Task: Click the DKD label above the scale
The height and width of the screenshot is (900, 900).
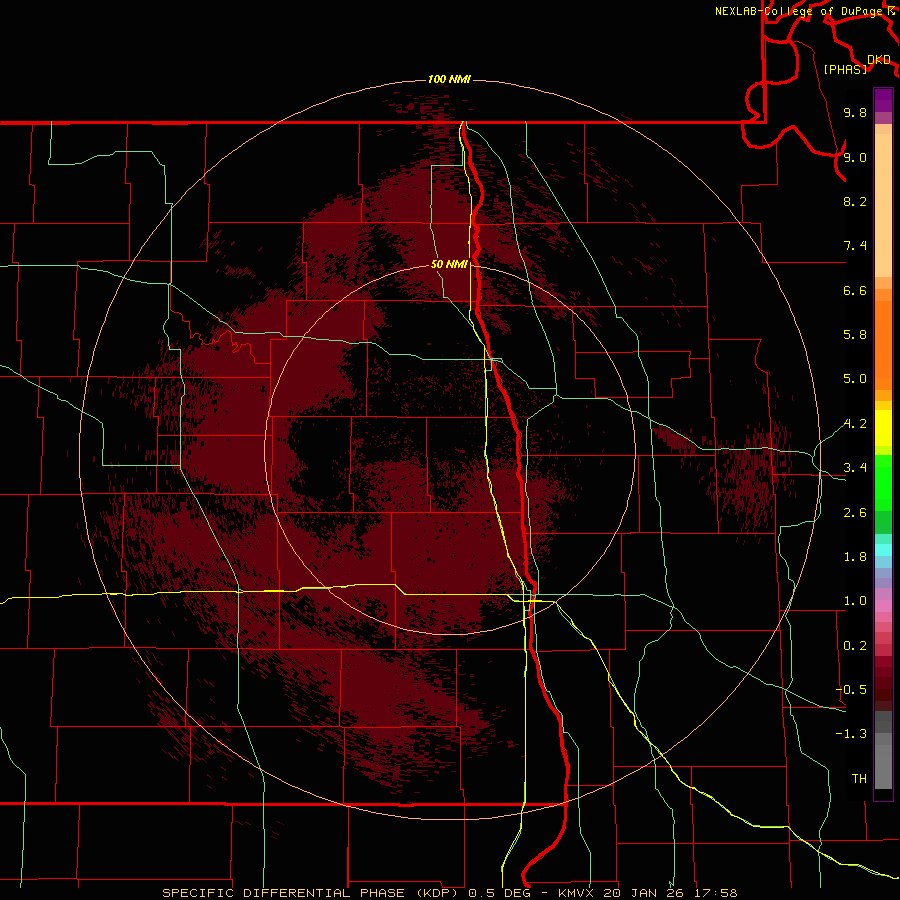Action: coord(879,60)
